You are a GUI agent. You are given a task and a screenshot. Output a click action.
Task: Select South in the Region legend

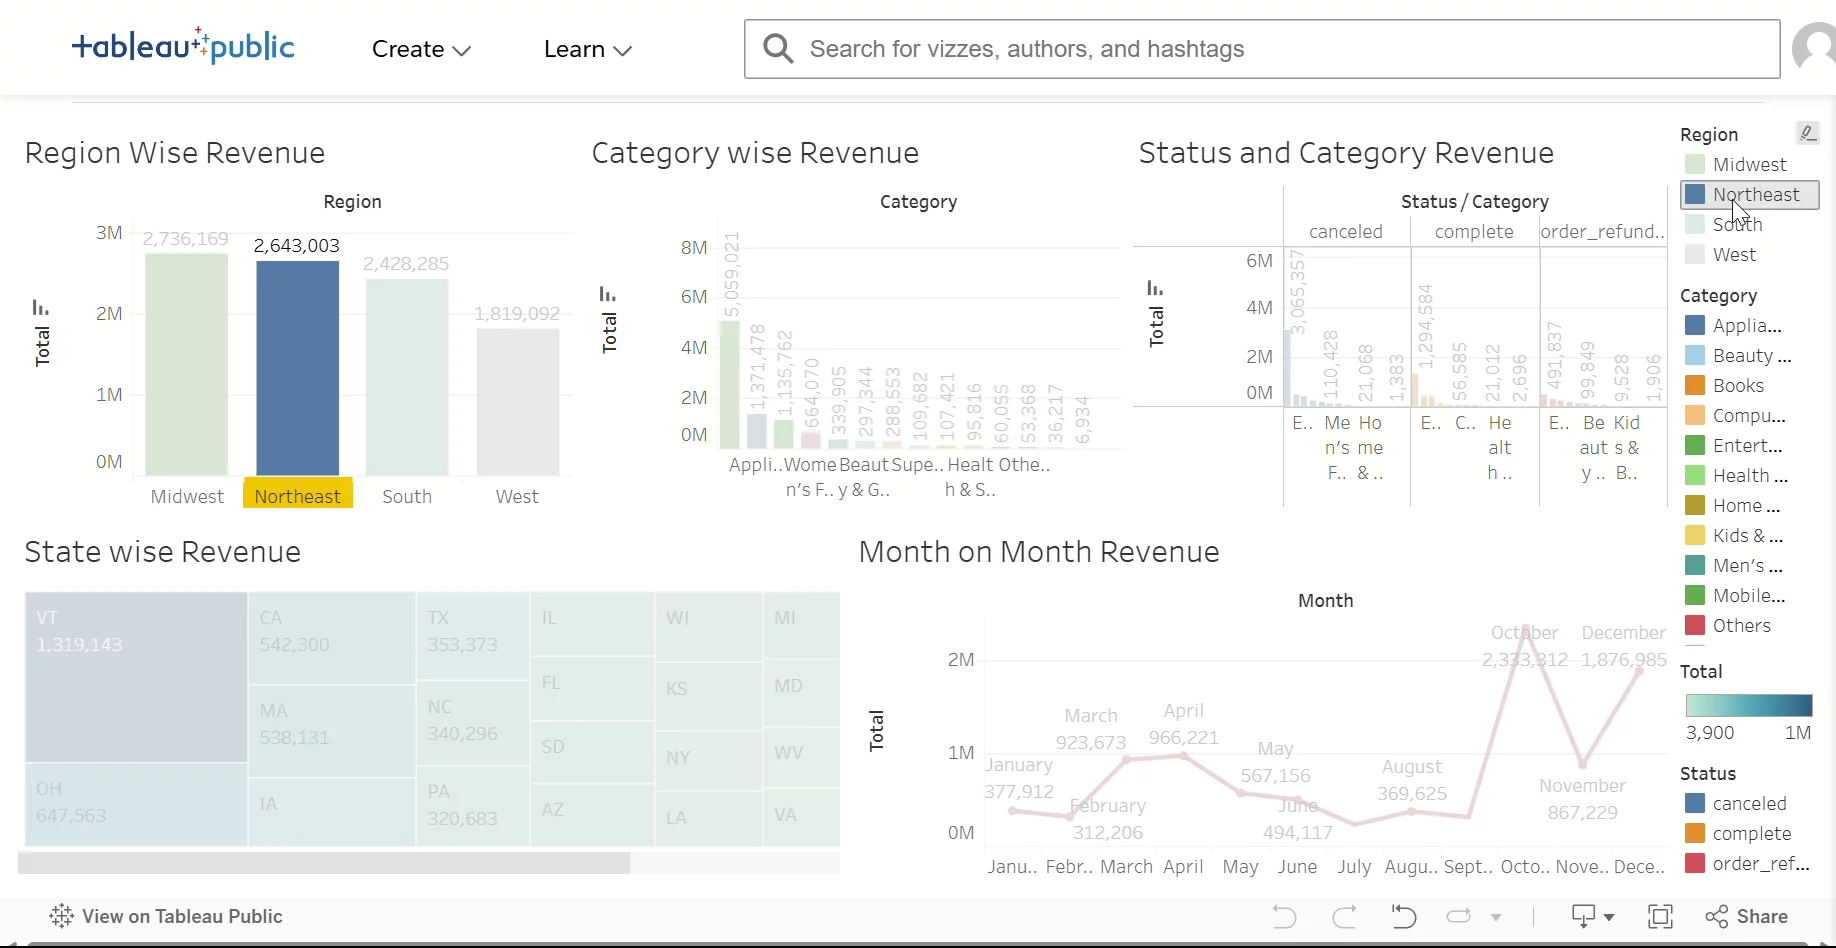click(1735, 224)
